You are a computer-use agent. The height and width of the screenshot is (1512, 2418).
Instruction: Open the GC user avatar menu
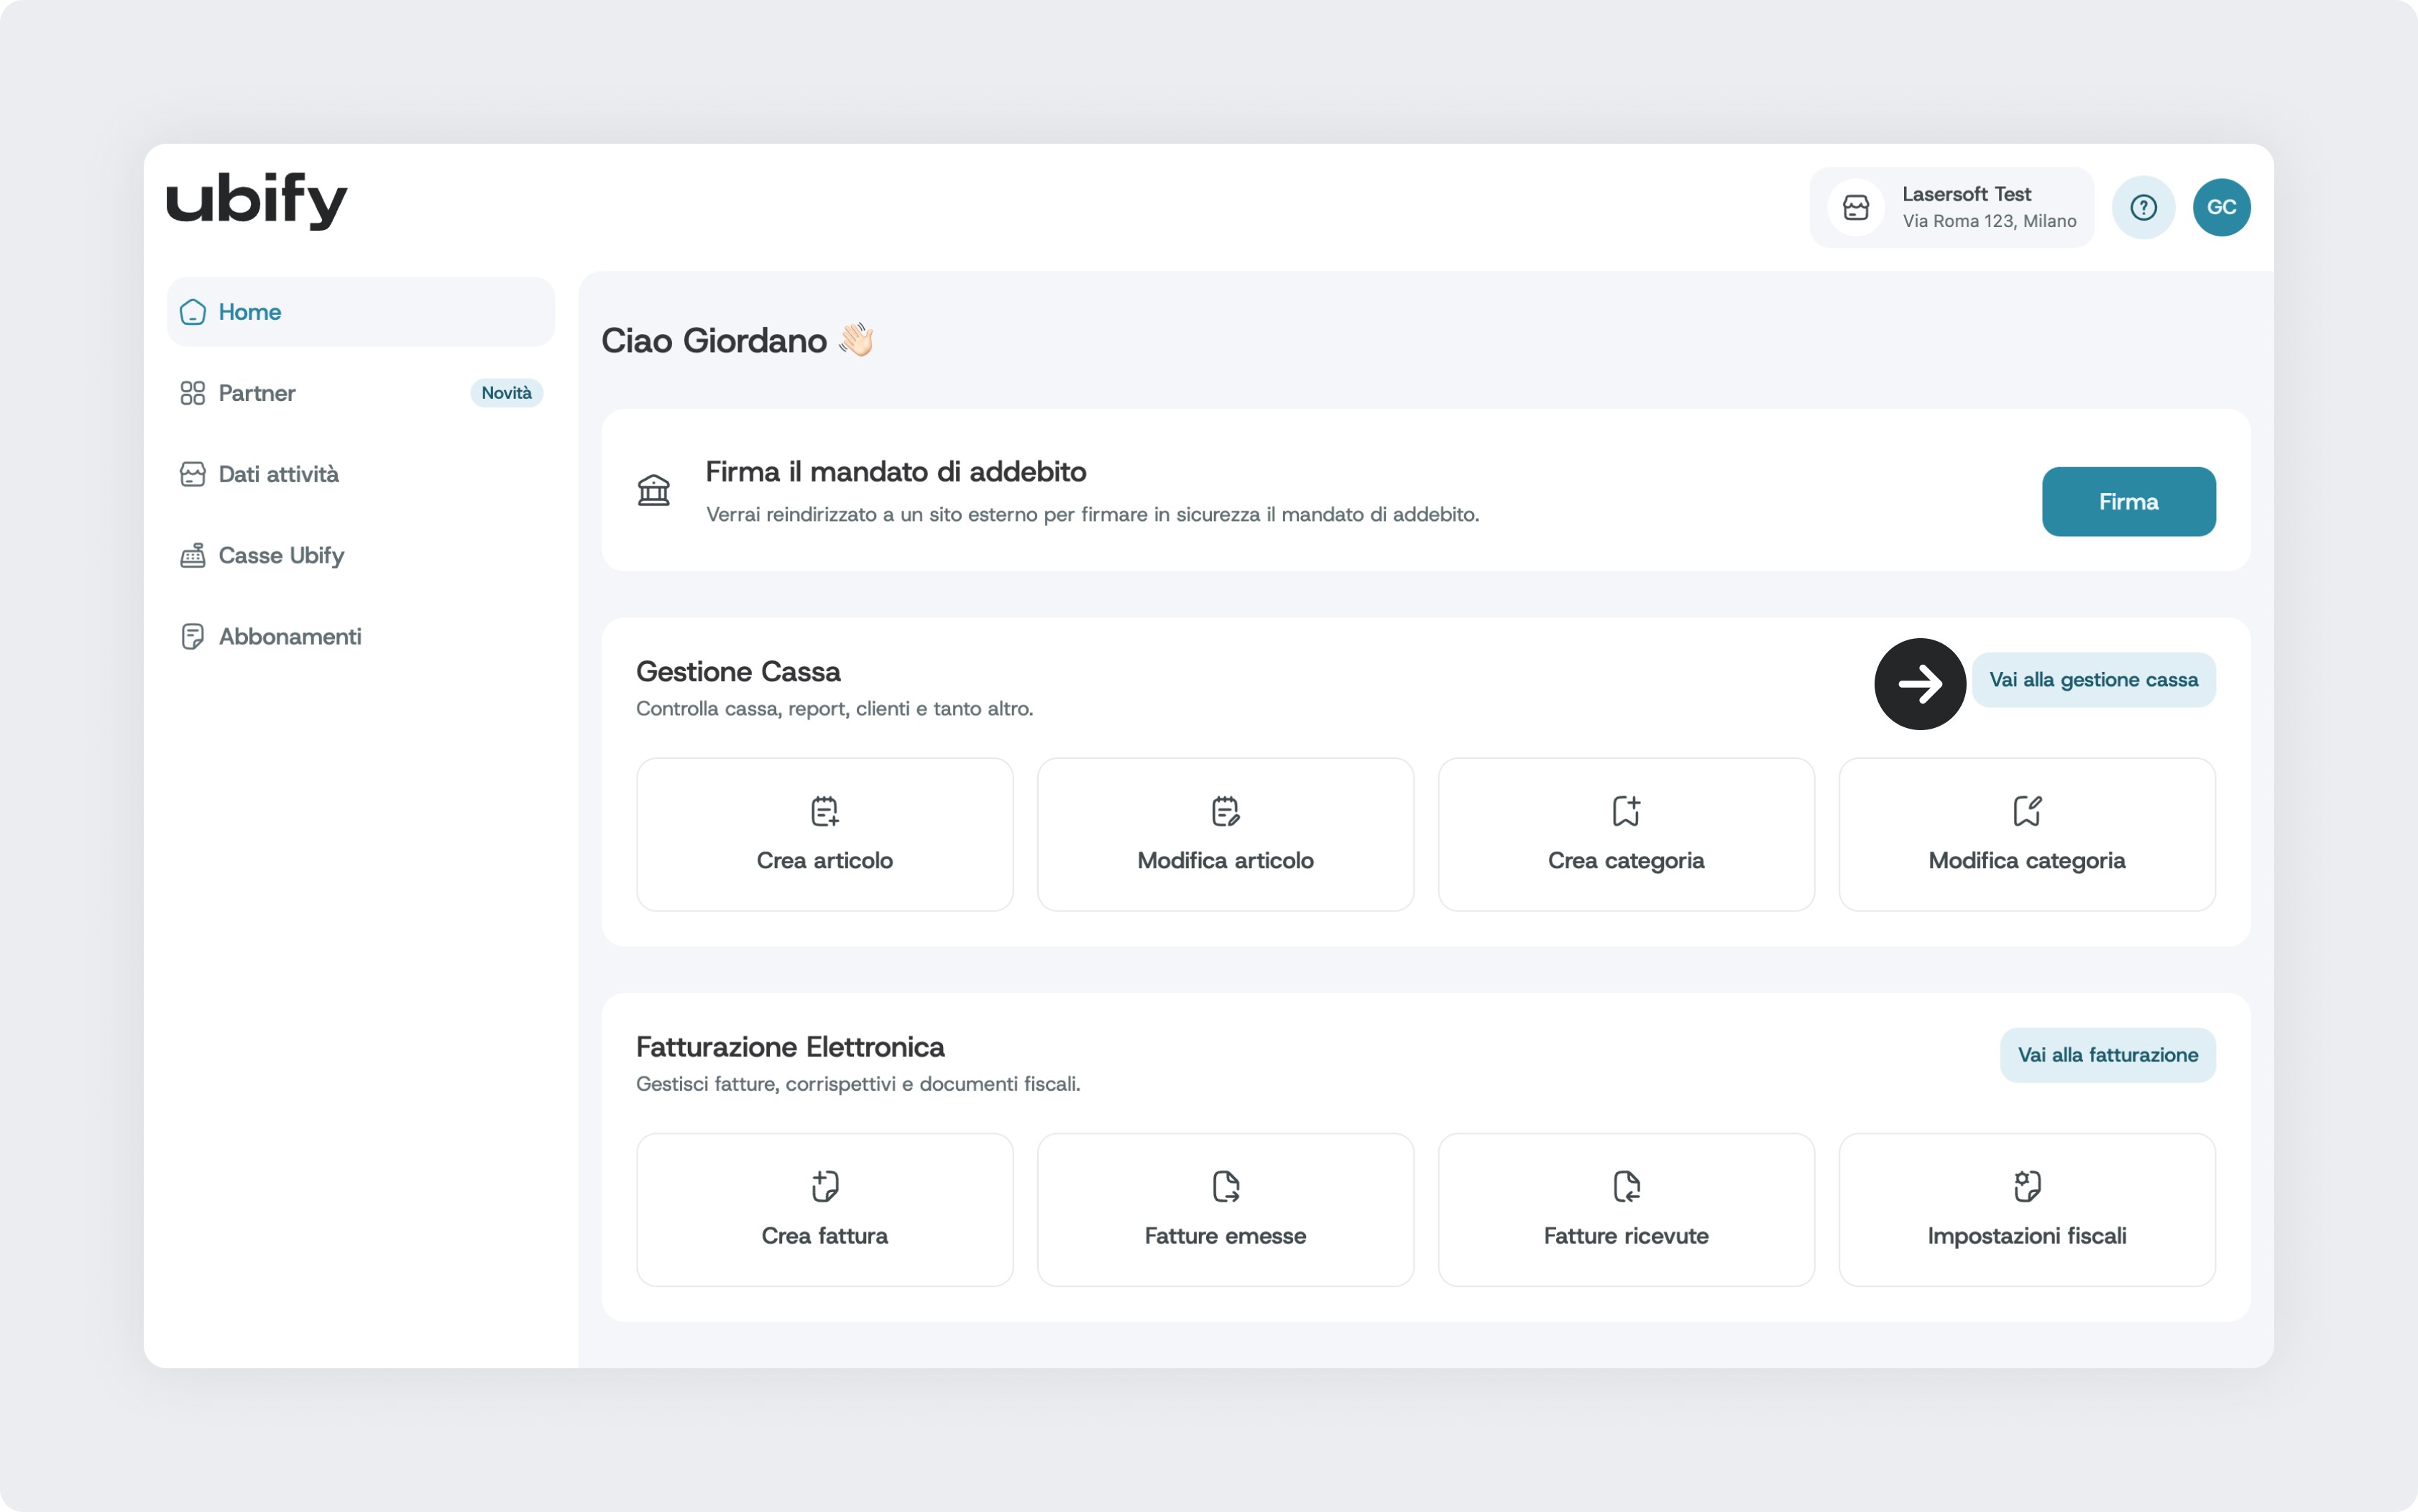tap(2221, 207)
